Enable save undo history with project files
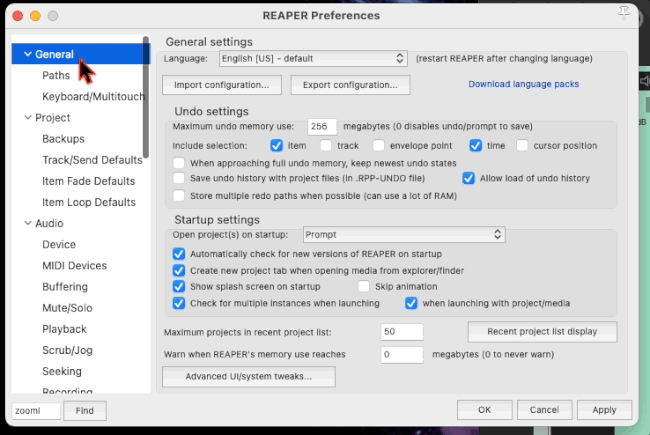 [179, 178]
